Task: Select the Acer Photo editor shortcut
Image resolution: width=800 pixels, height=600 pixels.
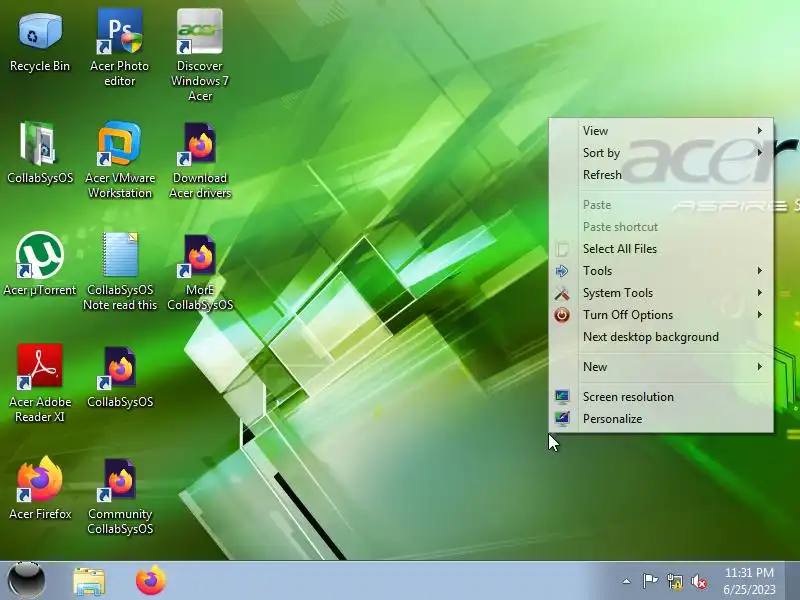Action: [x=119, y=47]
